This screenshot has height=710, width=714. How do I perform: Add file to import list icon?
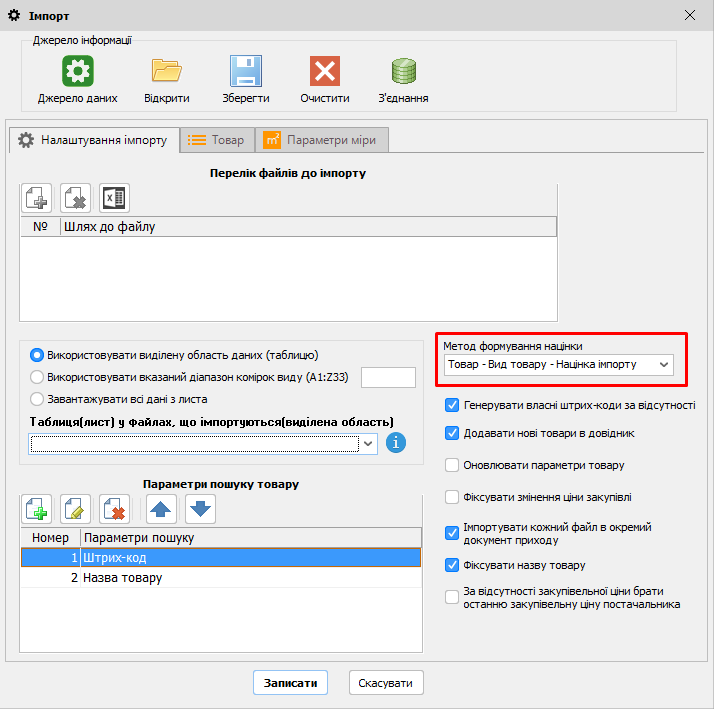[x=38, y=197]
